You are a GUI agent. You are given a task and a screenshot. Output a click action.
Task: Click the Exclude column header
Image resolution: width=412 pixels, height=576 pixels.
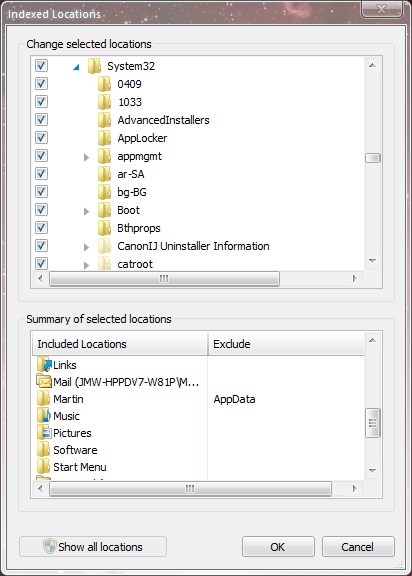coord(286,344)
